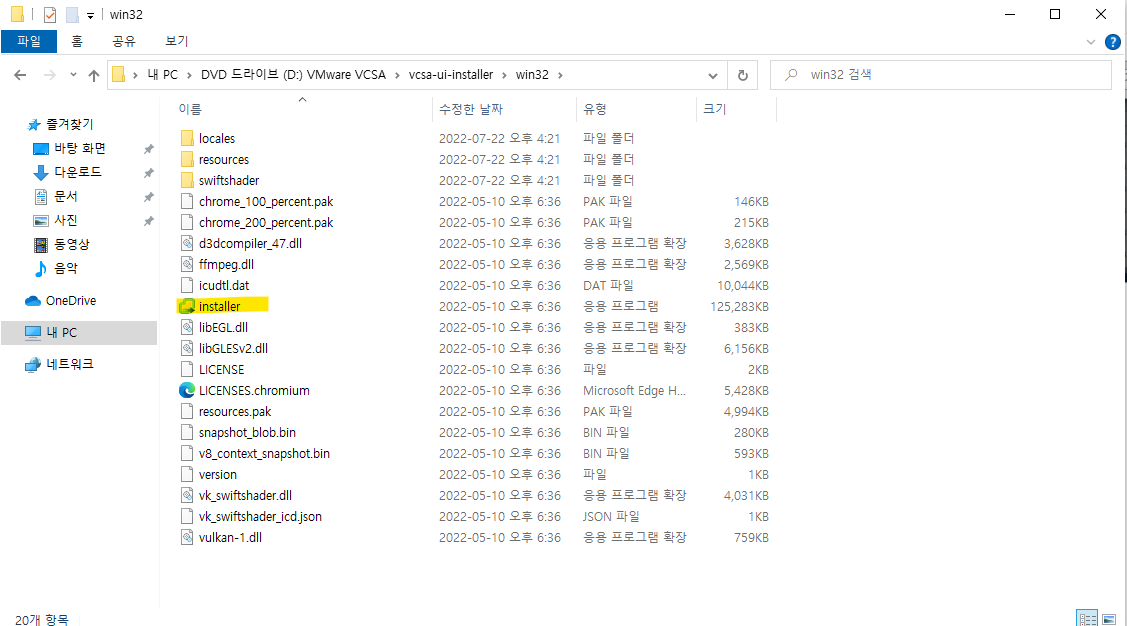Open the 파일 menu tab

point(29,41)
